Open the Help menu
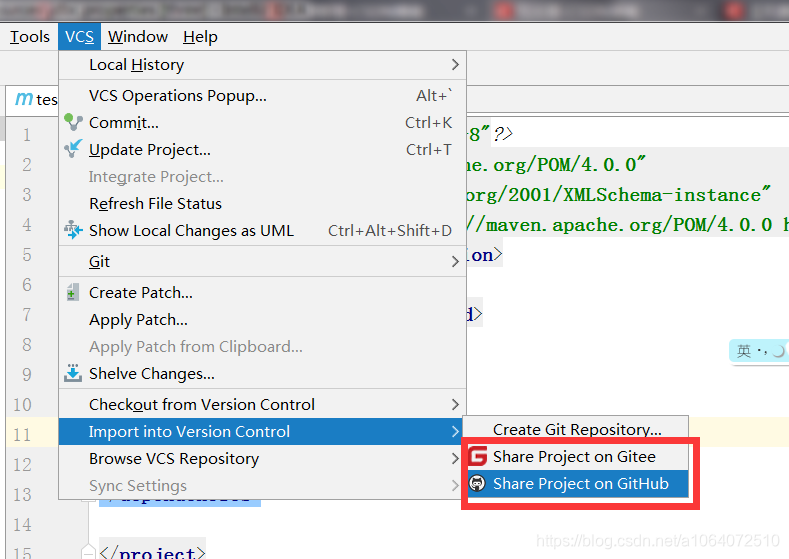The image size is (789, 559). (x=200, y=37)
